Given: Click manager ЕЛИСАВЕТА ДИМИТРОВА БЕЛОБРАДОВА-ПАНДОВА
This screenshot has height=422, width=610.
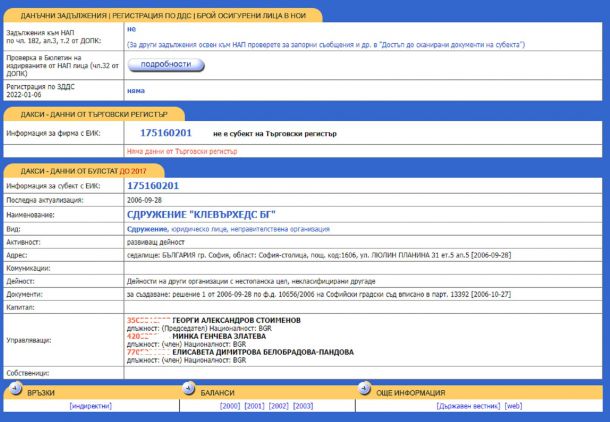Looking at the screenshot, I should click(x=263, y=352).
